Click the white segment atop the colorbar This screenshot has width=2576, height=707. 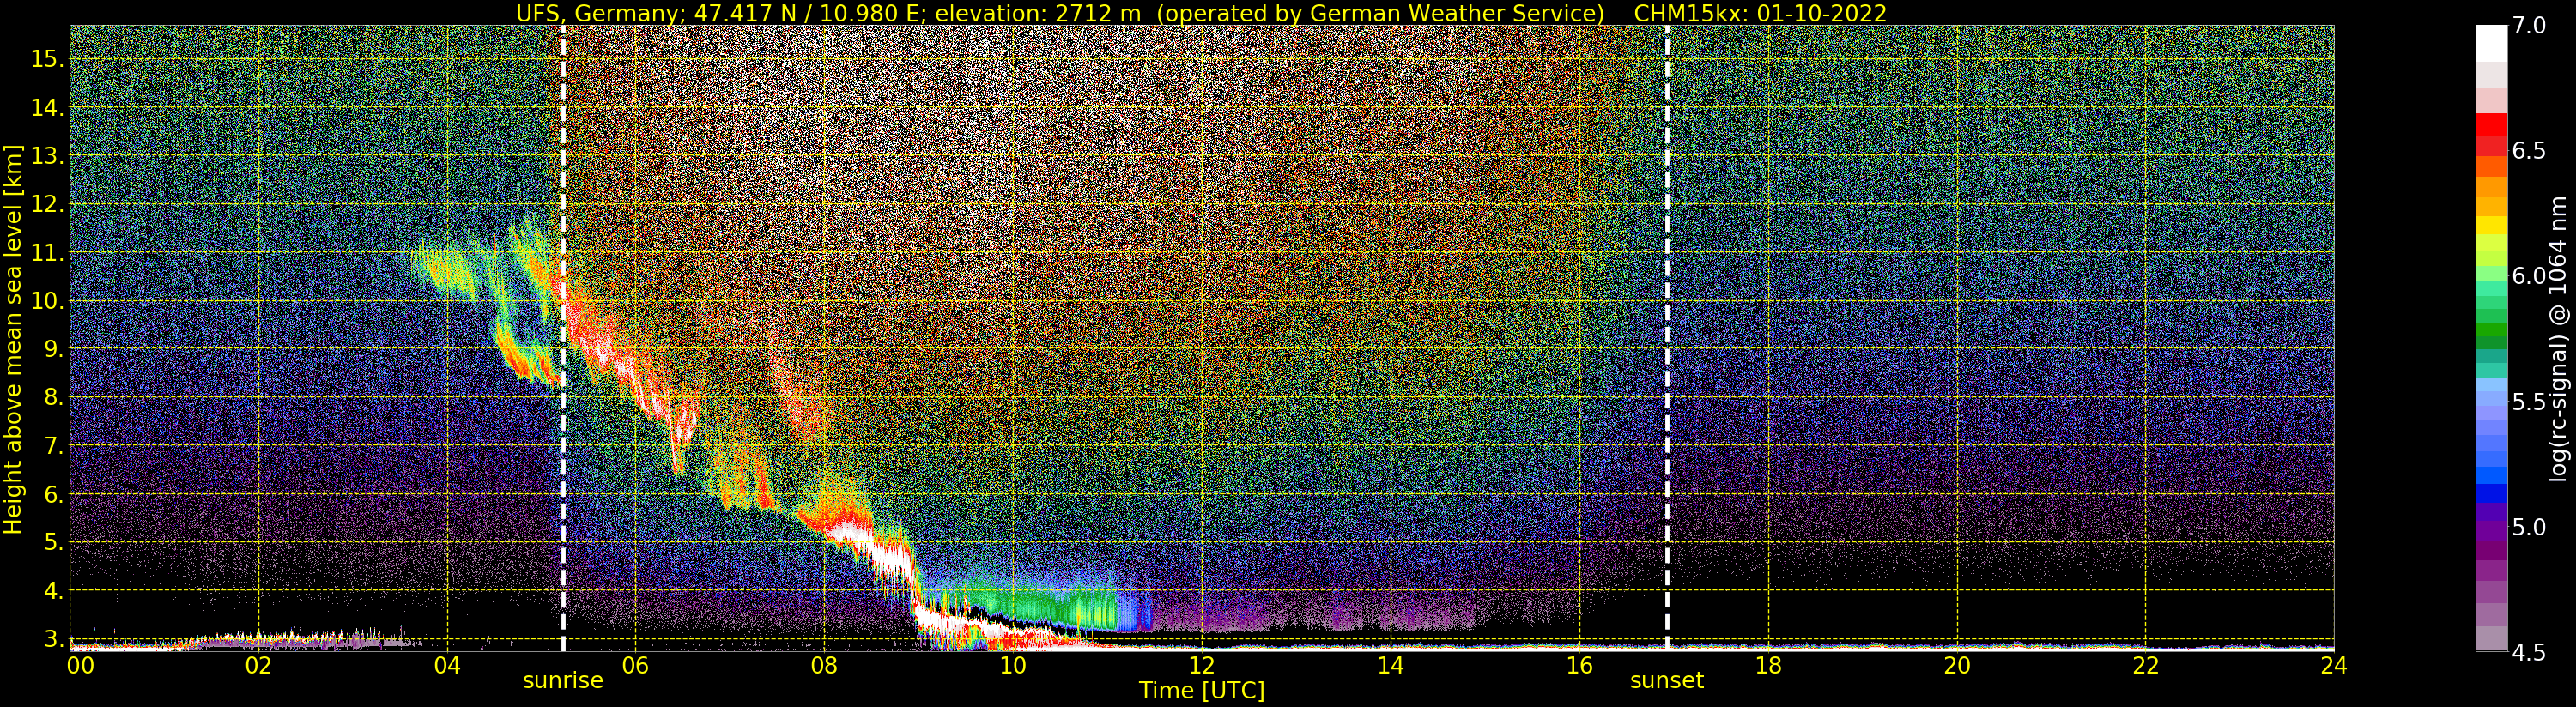tap(2492, 44)
